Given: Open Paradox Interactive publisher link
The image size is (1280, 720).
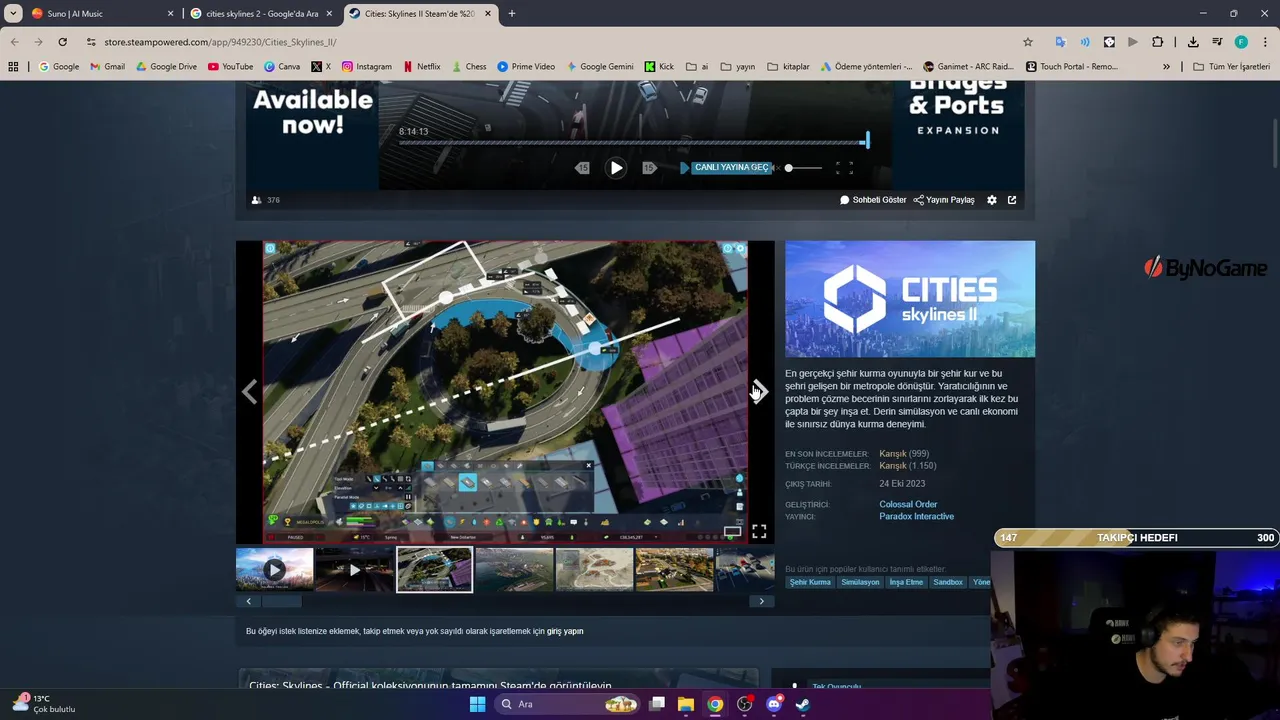Looking at the screenshot, I should pyautogui.click(x=916, y=517).
